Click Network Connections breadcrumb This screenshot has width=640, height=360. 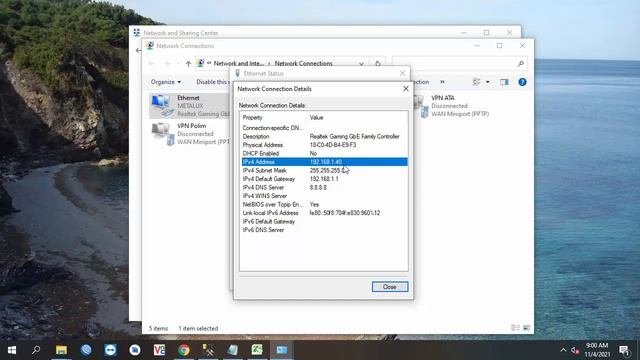303,64
